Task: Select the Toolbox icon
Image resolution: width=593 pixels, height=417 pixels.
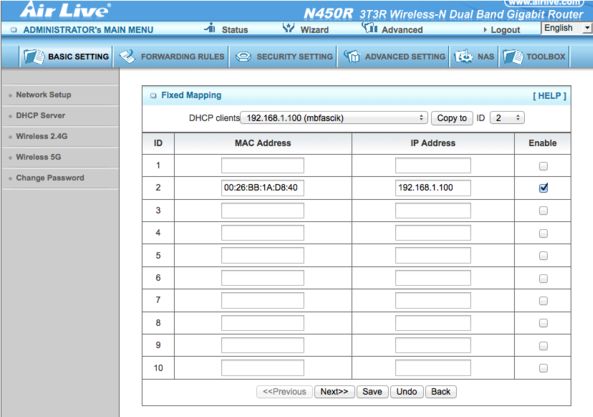Action: pyautogui.click(x=513, y=57)
